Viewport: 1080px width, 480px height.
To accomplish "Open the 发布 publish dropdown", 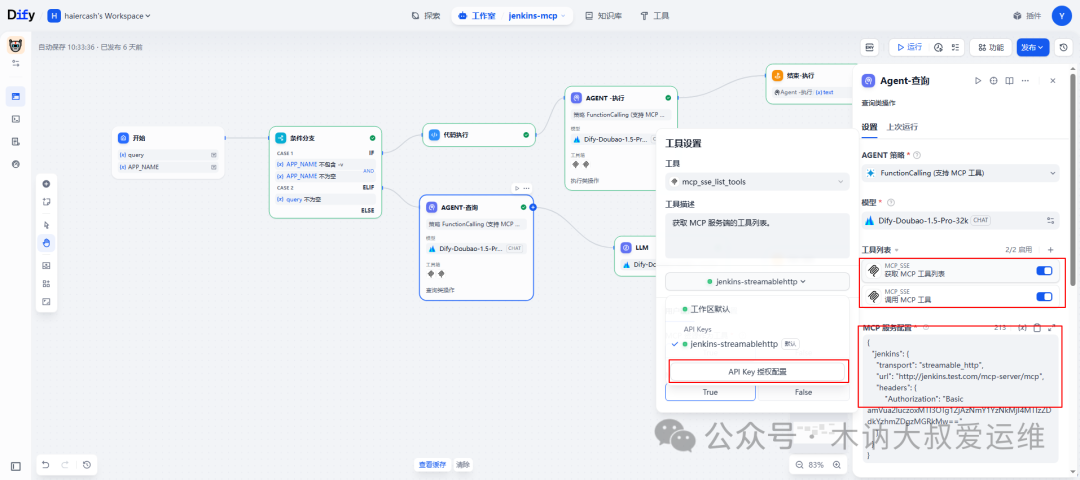I will 1032,48.
